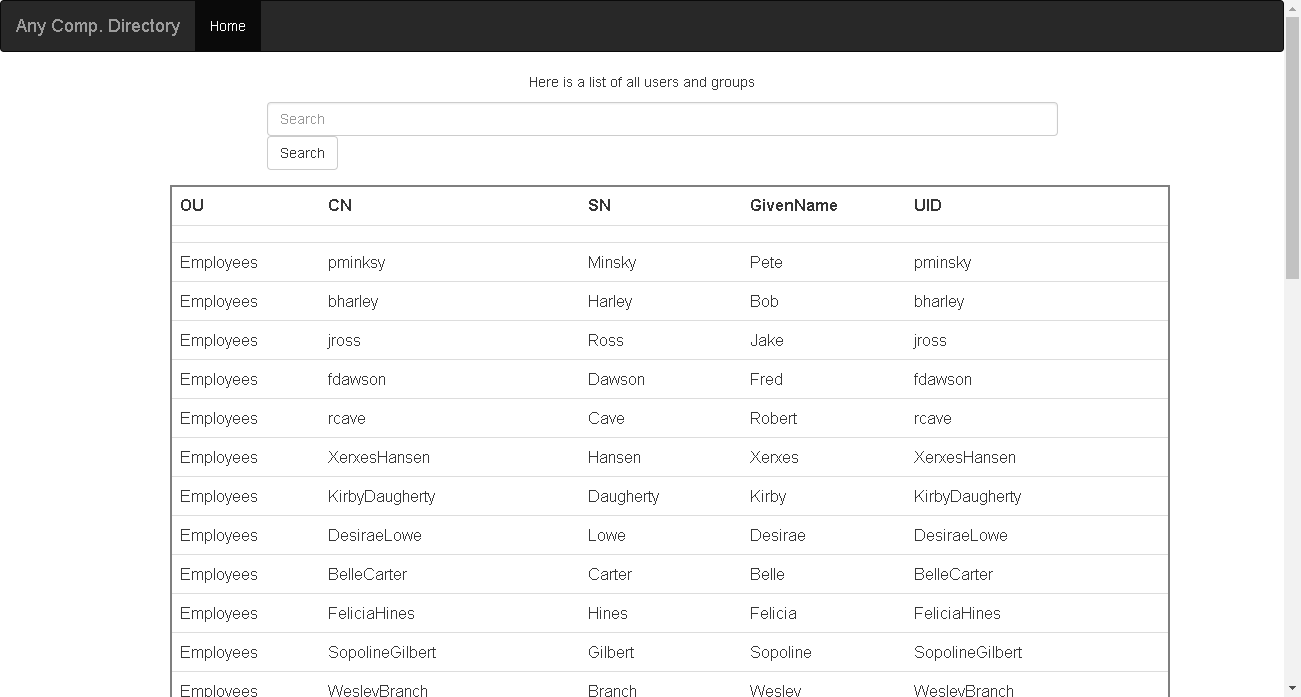Click the scrollbar down arrow
The height and width of the screenshot is (697, 1301).
1292,688
